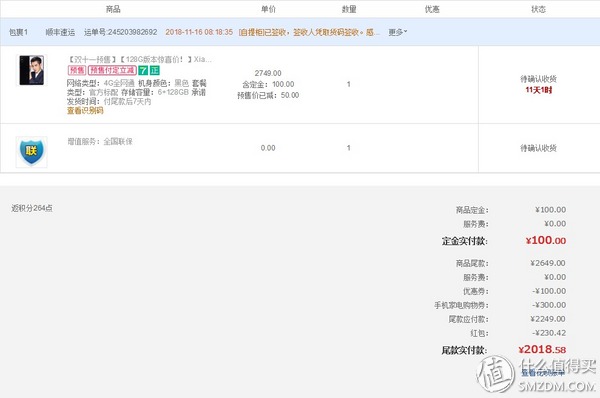Click the 待确认收货 status of the phone row
Image resolution: width=600 pixels, height=398 pixels.
click(x=538, y=79)
